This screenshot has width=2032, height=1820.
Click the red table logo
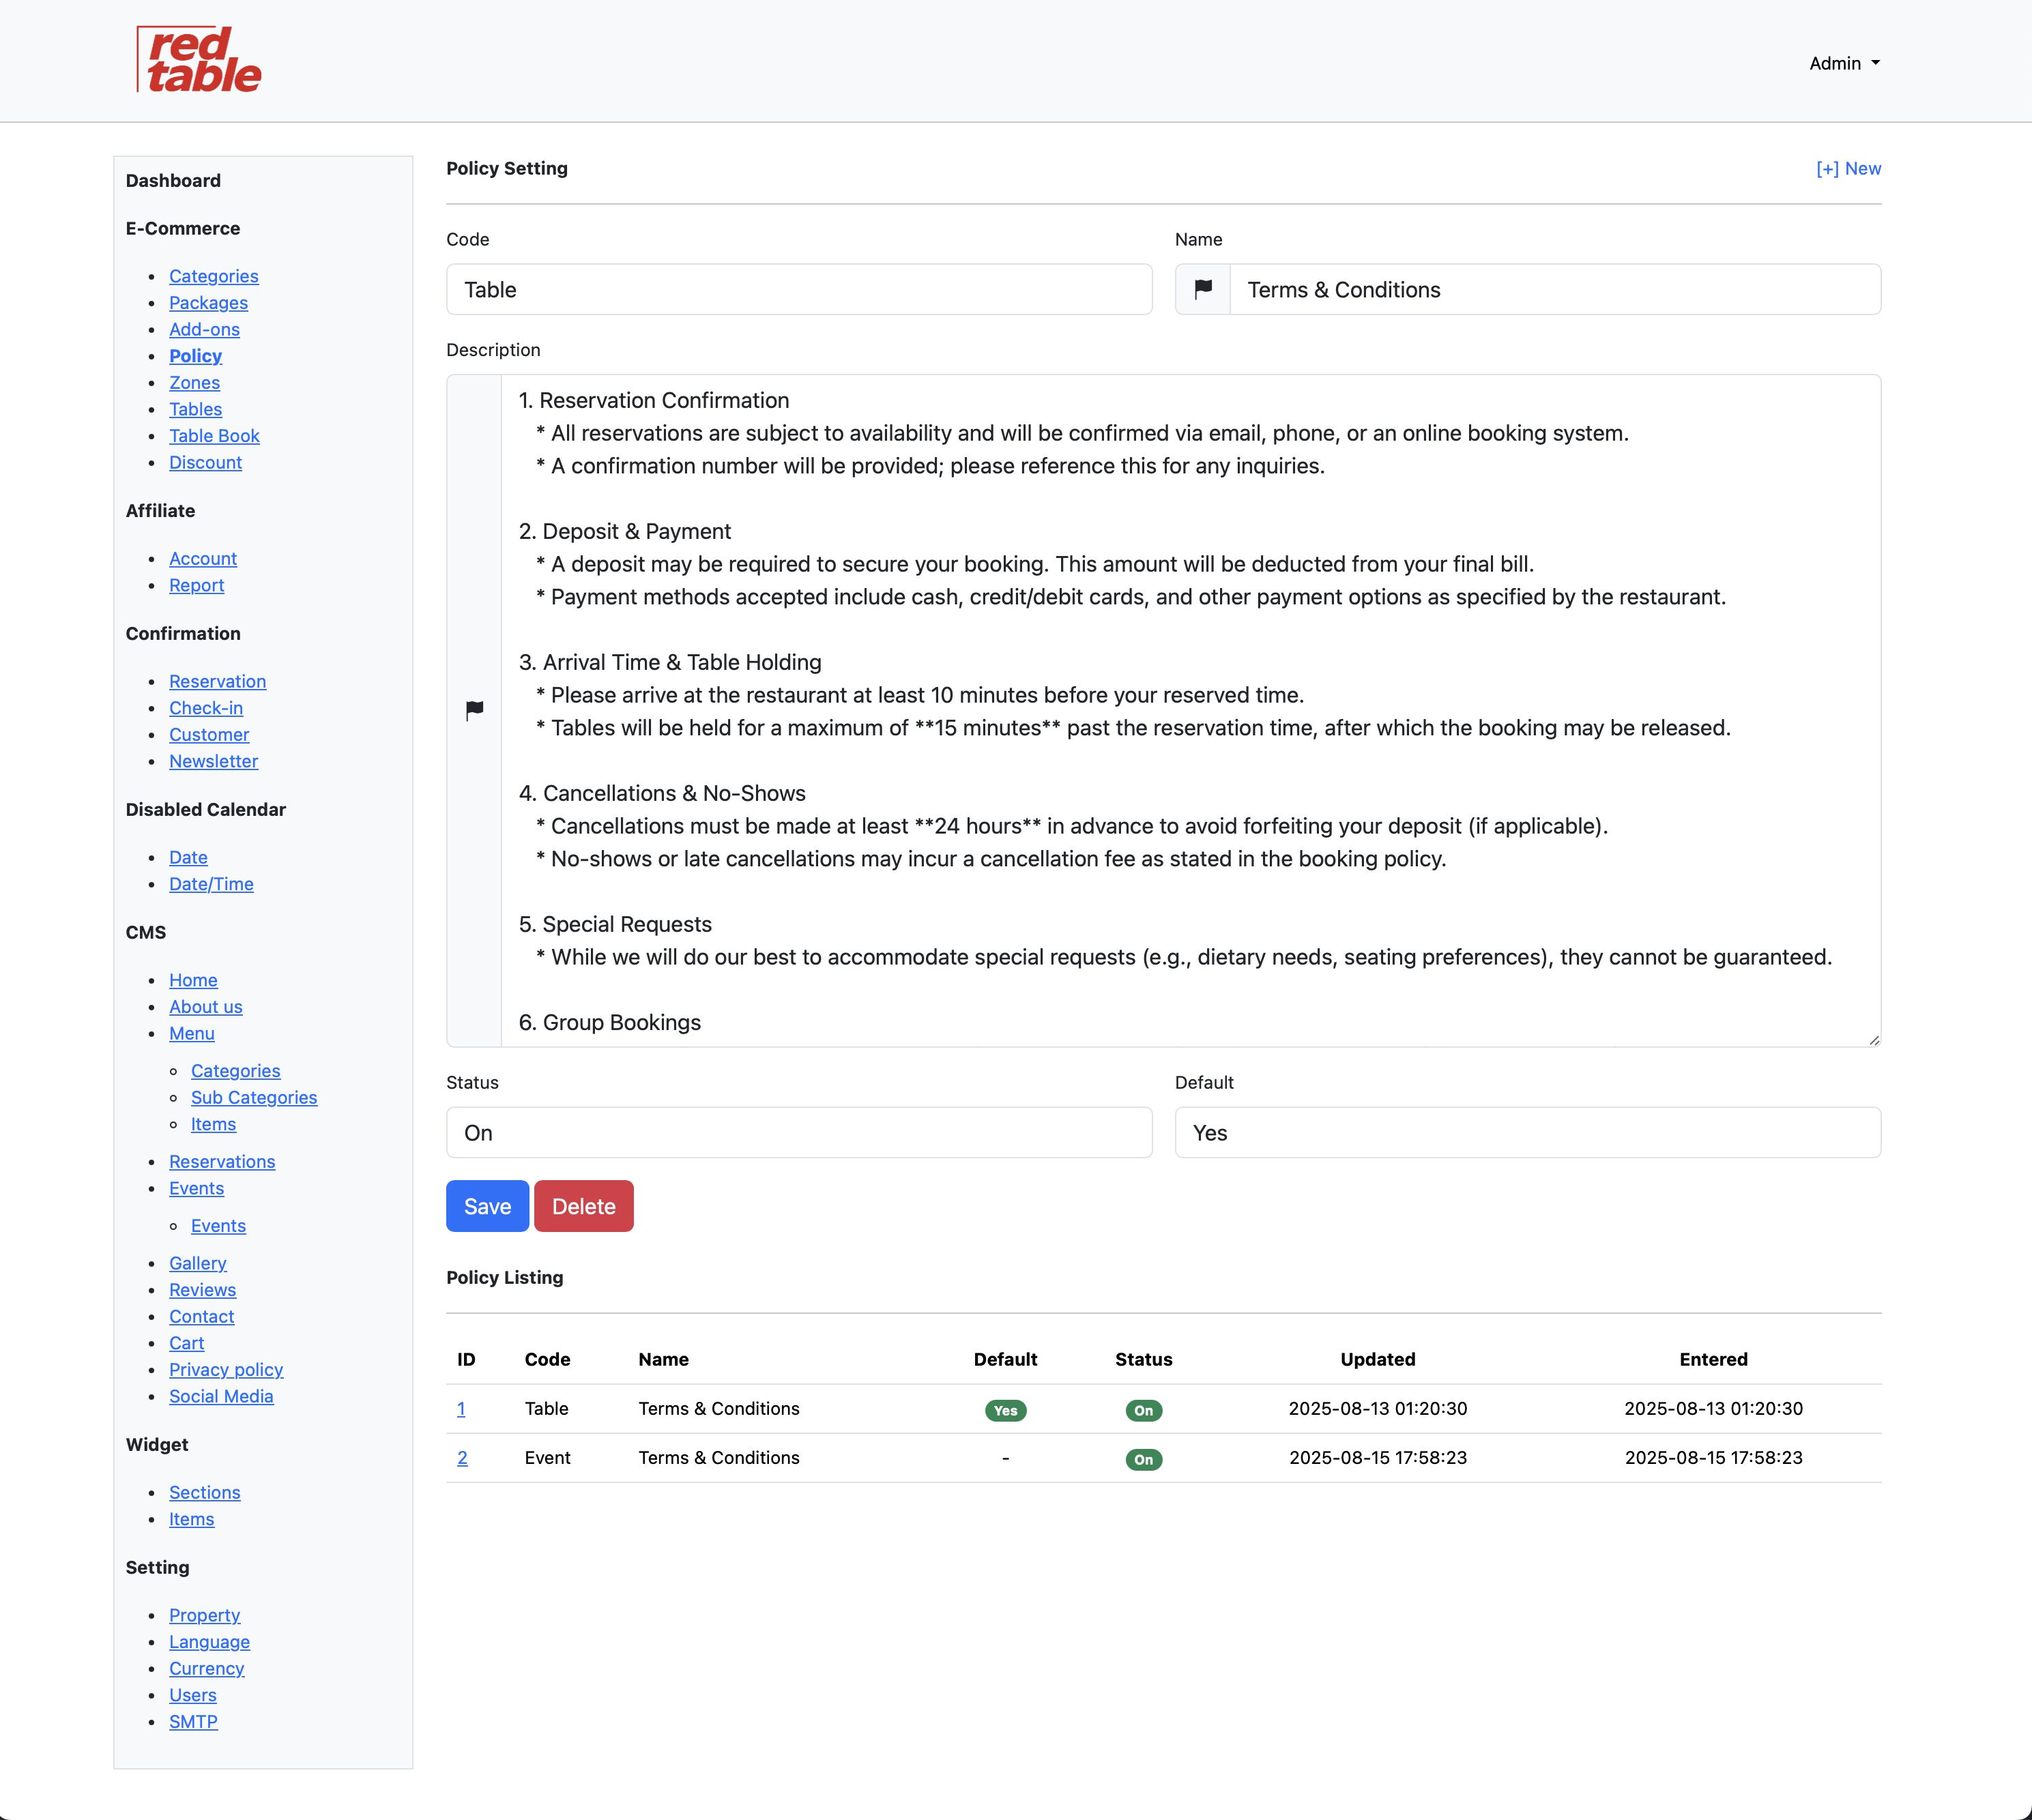199,60
